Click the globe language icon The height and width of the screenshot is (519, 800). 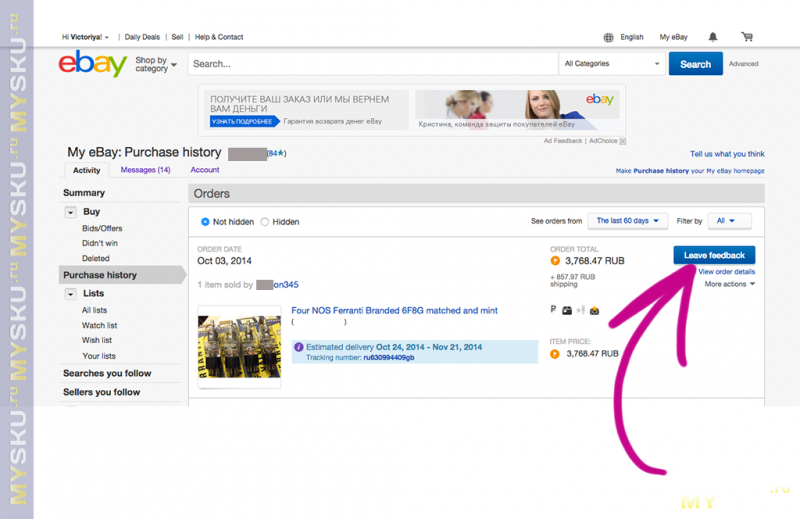pyautogui.click(x=608, y=38)
